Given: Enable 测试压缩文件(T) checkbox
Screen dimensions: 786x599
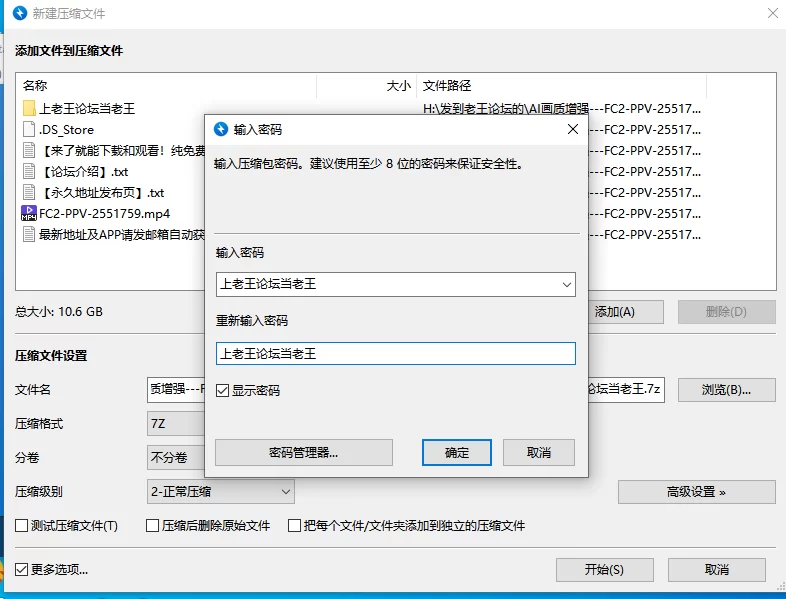Looking at the screenshot, I should pyautogui.click(x=22, y=525).
